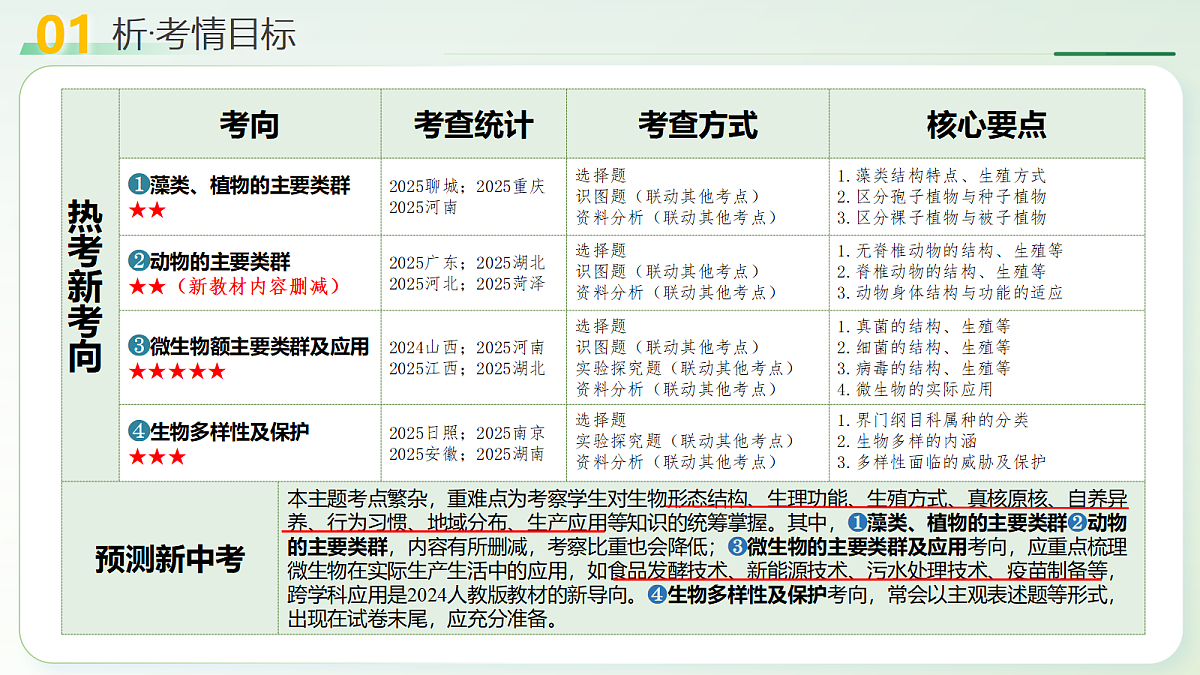The image size is (1200, 675).
Task: Click the cell 2025日照；2025南京
Action: 467,432
